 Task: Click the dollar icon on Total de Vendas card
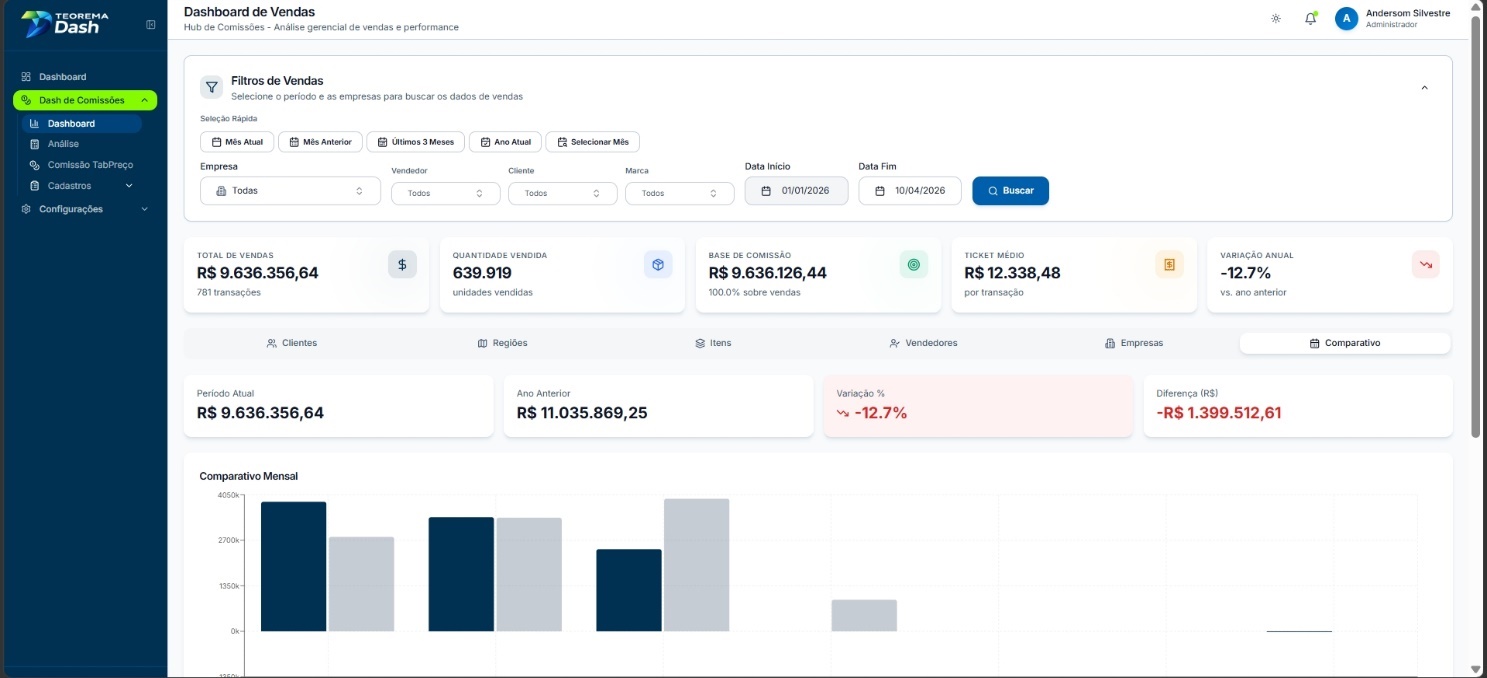tap(402, 264)
